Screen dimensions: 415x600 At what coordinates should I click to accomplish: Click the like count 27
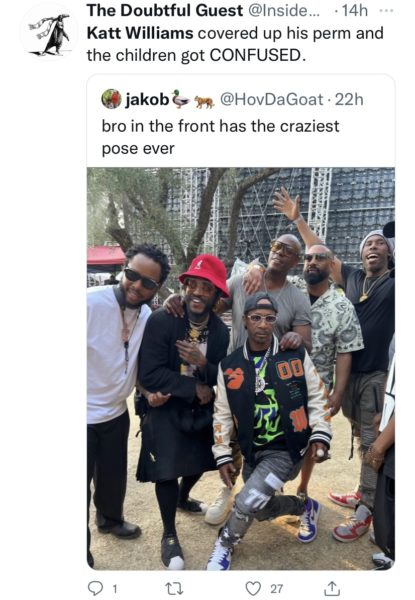(277, 589)
